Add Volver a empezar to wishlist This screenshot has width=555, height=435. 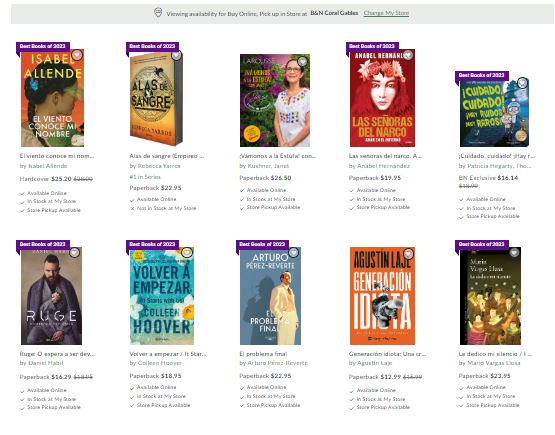[187, 252]
